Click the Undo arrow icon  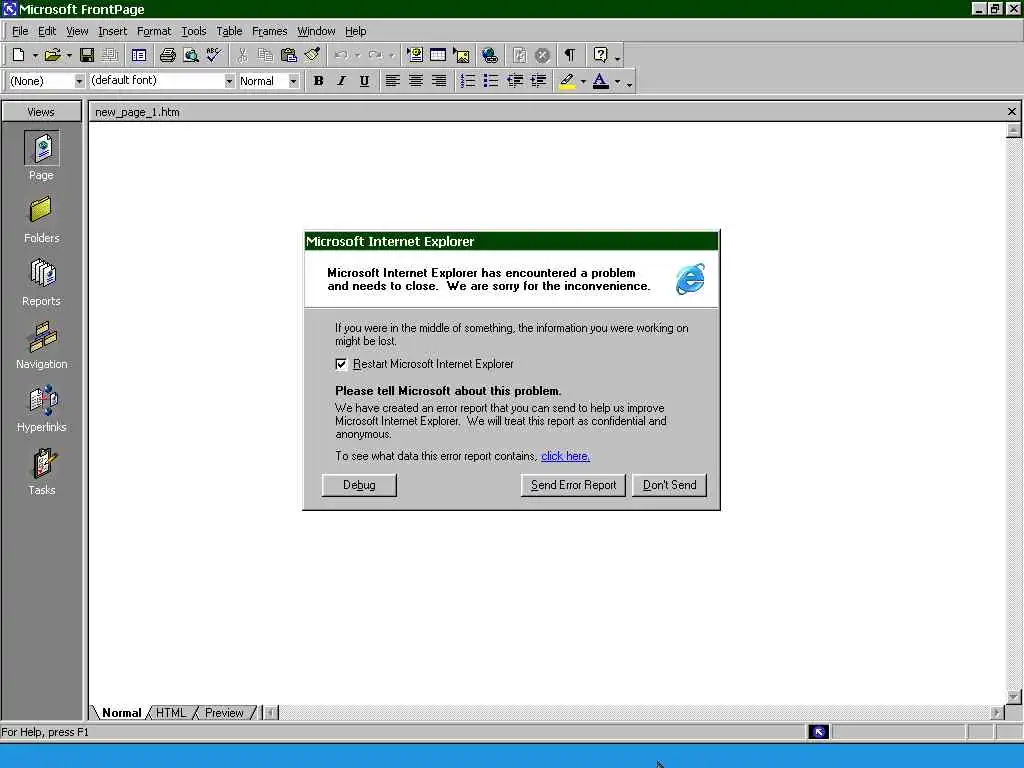[x=341, y=56]
